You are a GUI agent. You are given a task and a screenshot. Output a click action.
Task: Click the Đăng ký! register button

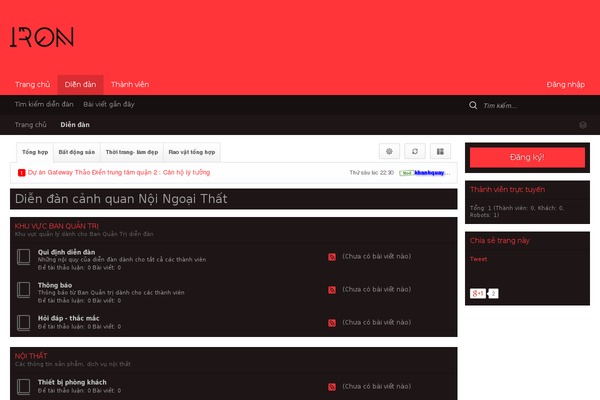[x=527, y=157]
